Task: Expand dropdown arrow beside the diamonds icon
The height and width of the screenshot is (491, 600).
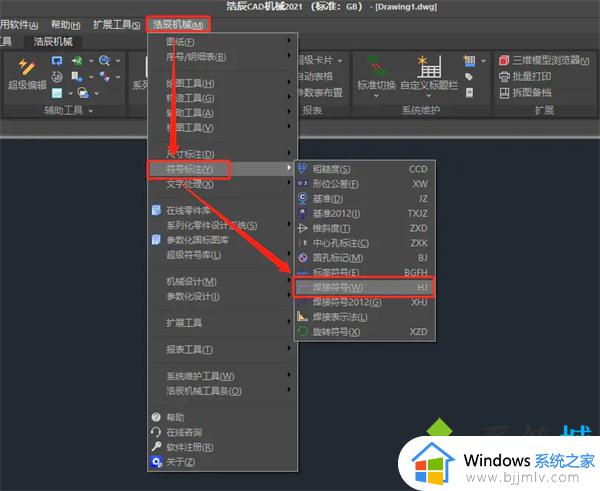Action: (118, 77)
